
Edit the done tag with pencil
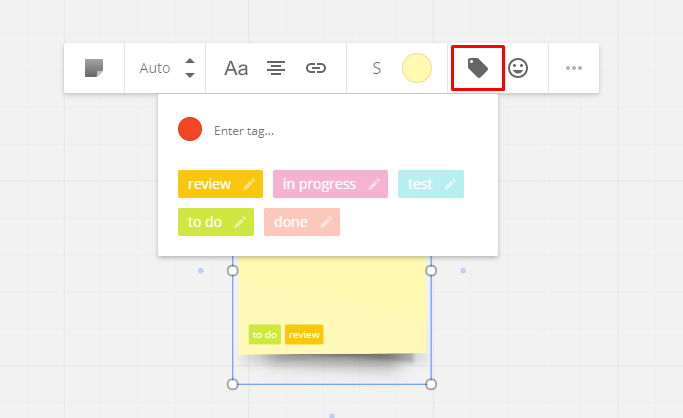click(326, 222)
